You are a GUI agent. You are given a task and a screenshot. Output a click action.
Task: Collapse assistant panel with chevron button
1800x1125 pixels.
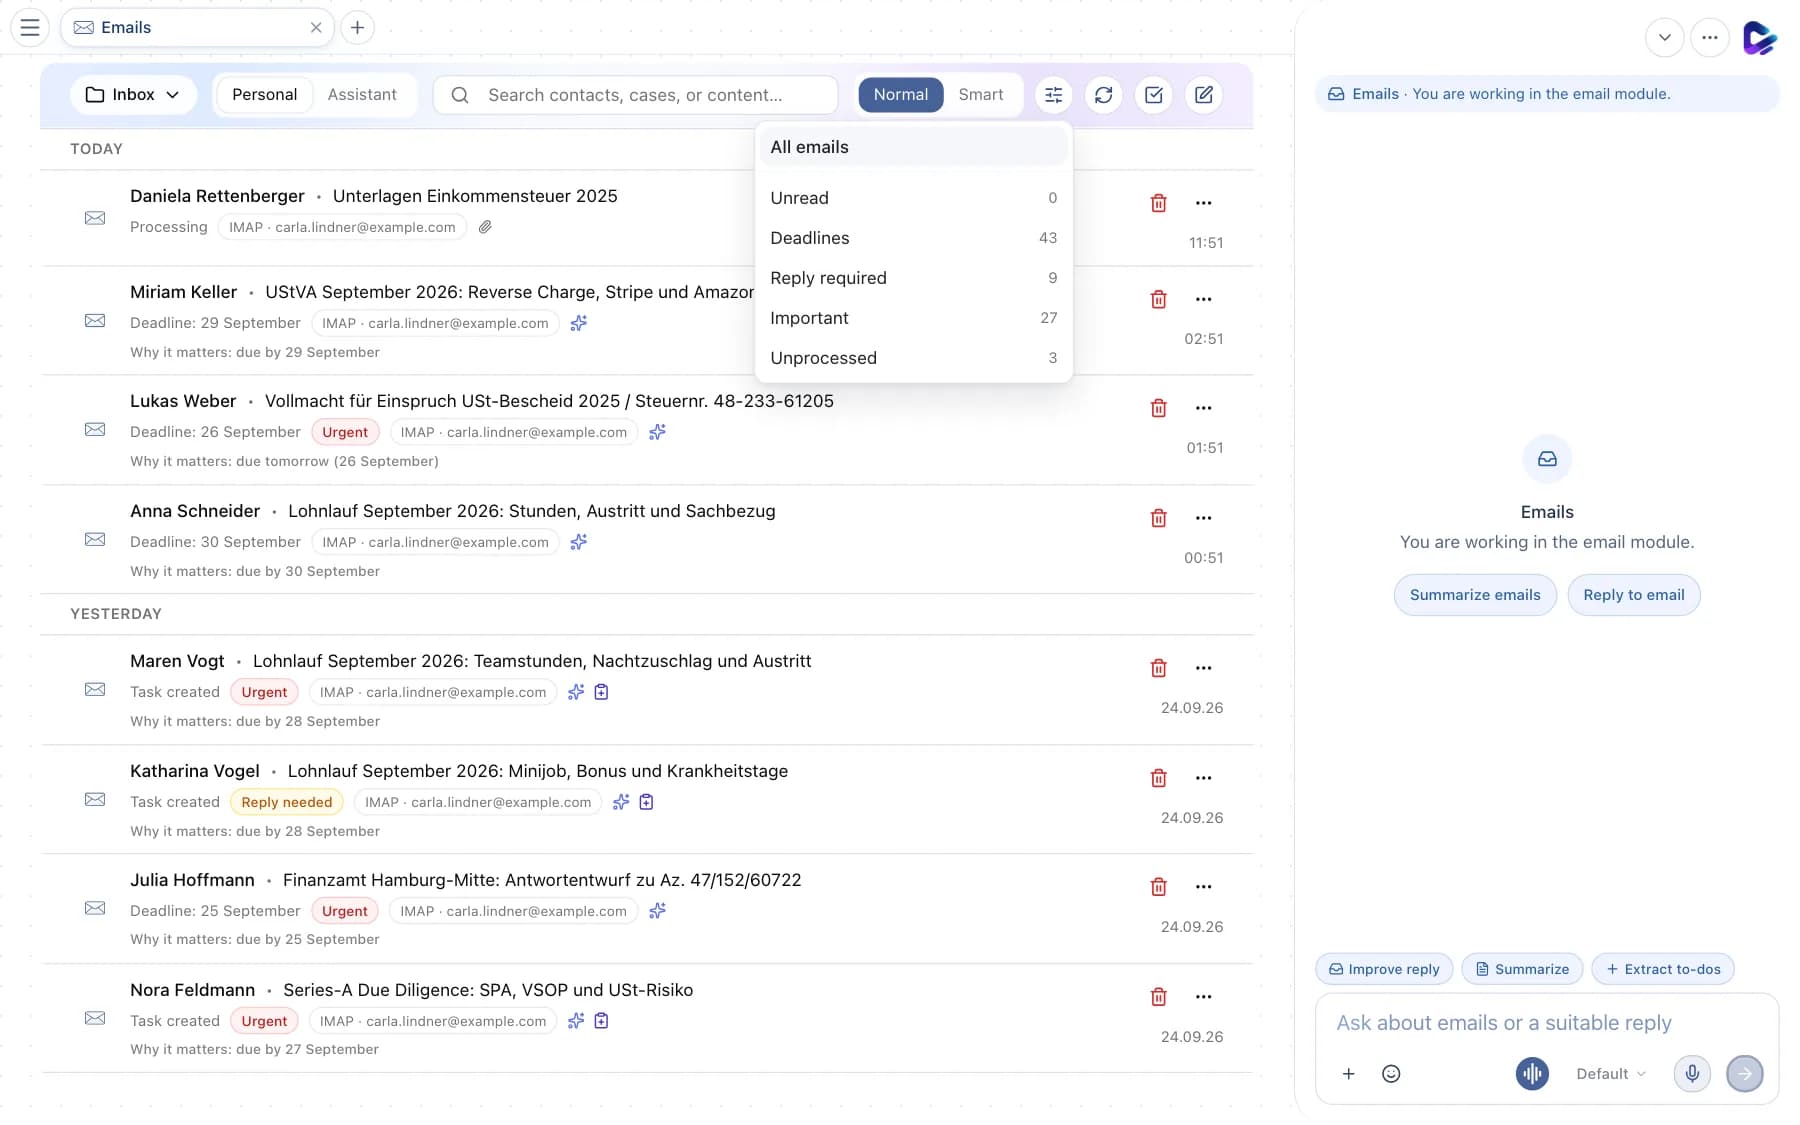(x=1664, y=38)
